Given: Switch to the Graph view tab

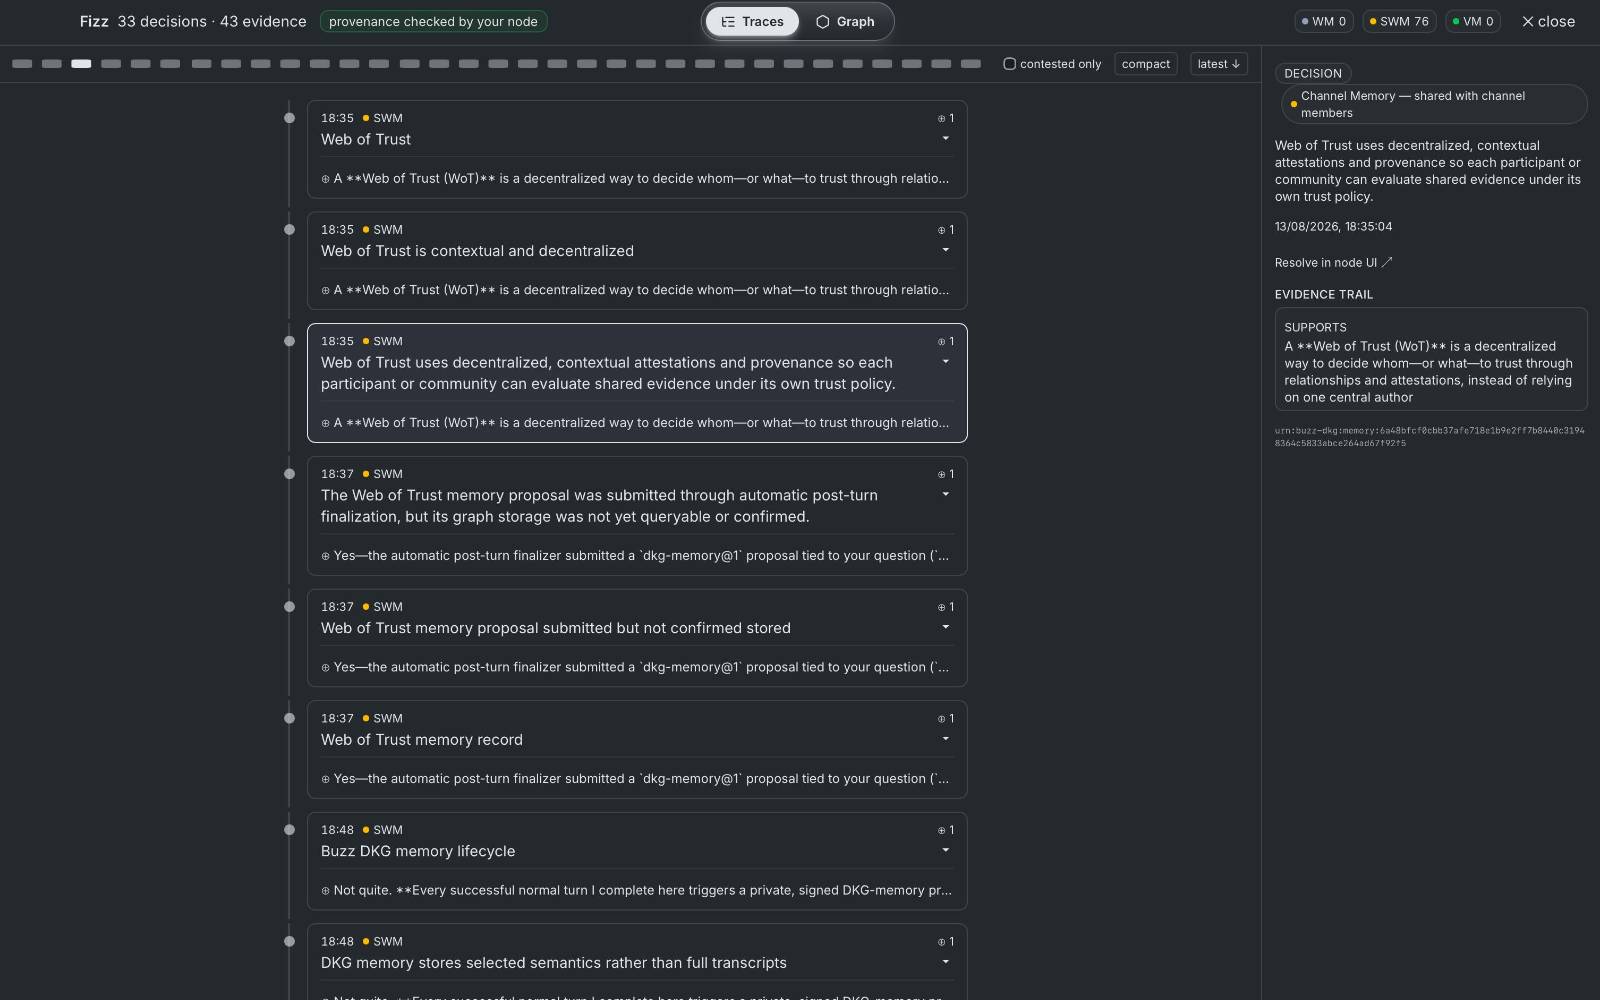Looking at the screenshot, I should coord(845,21).
